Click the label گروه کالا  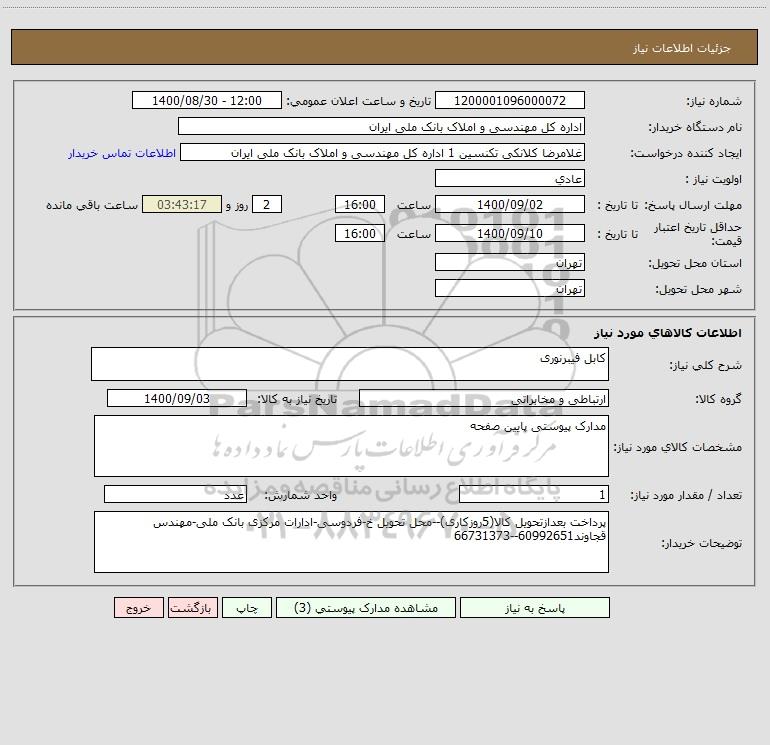pyautogui.click(x=718, y=399)
